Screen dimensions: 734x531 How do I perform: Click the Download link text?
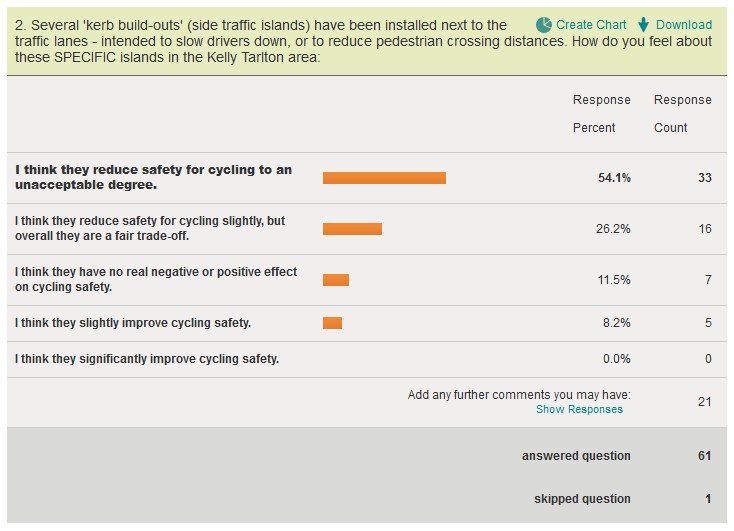(x=684, y=25)
